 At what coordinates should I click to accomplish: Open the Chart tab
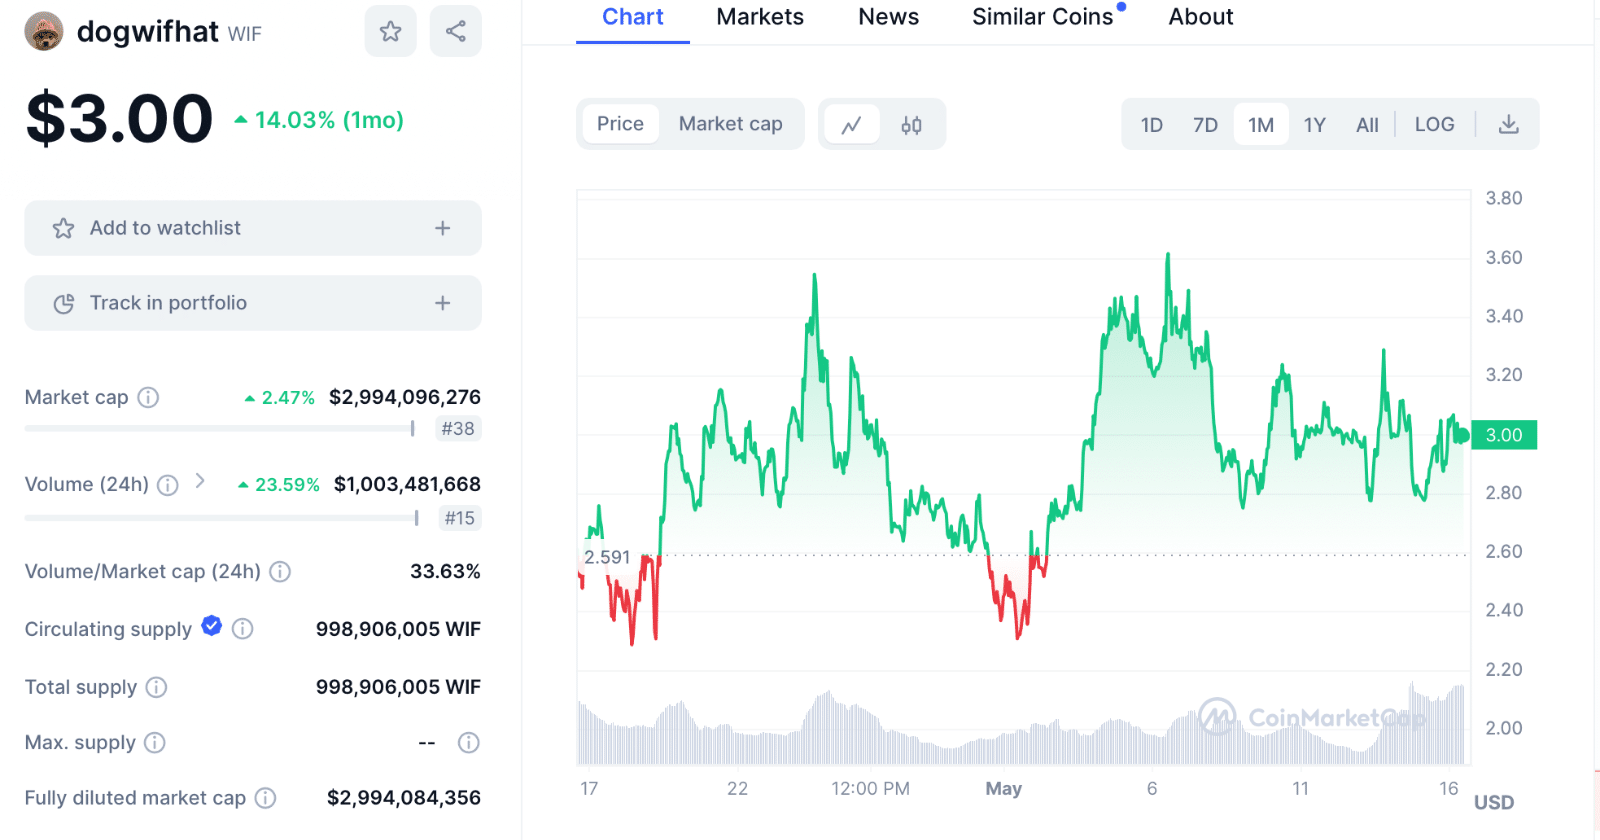coord(633,17)
